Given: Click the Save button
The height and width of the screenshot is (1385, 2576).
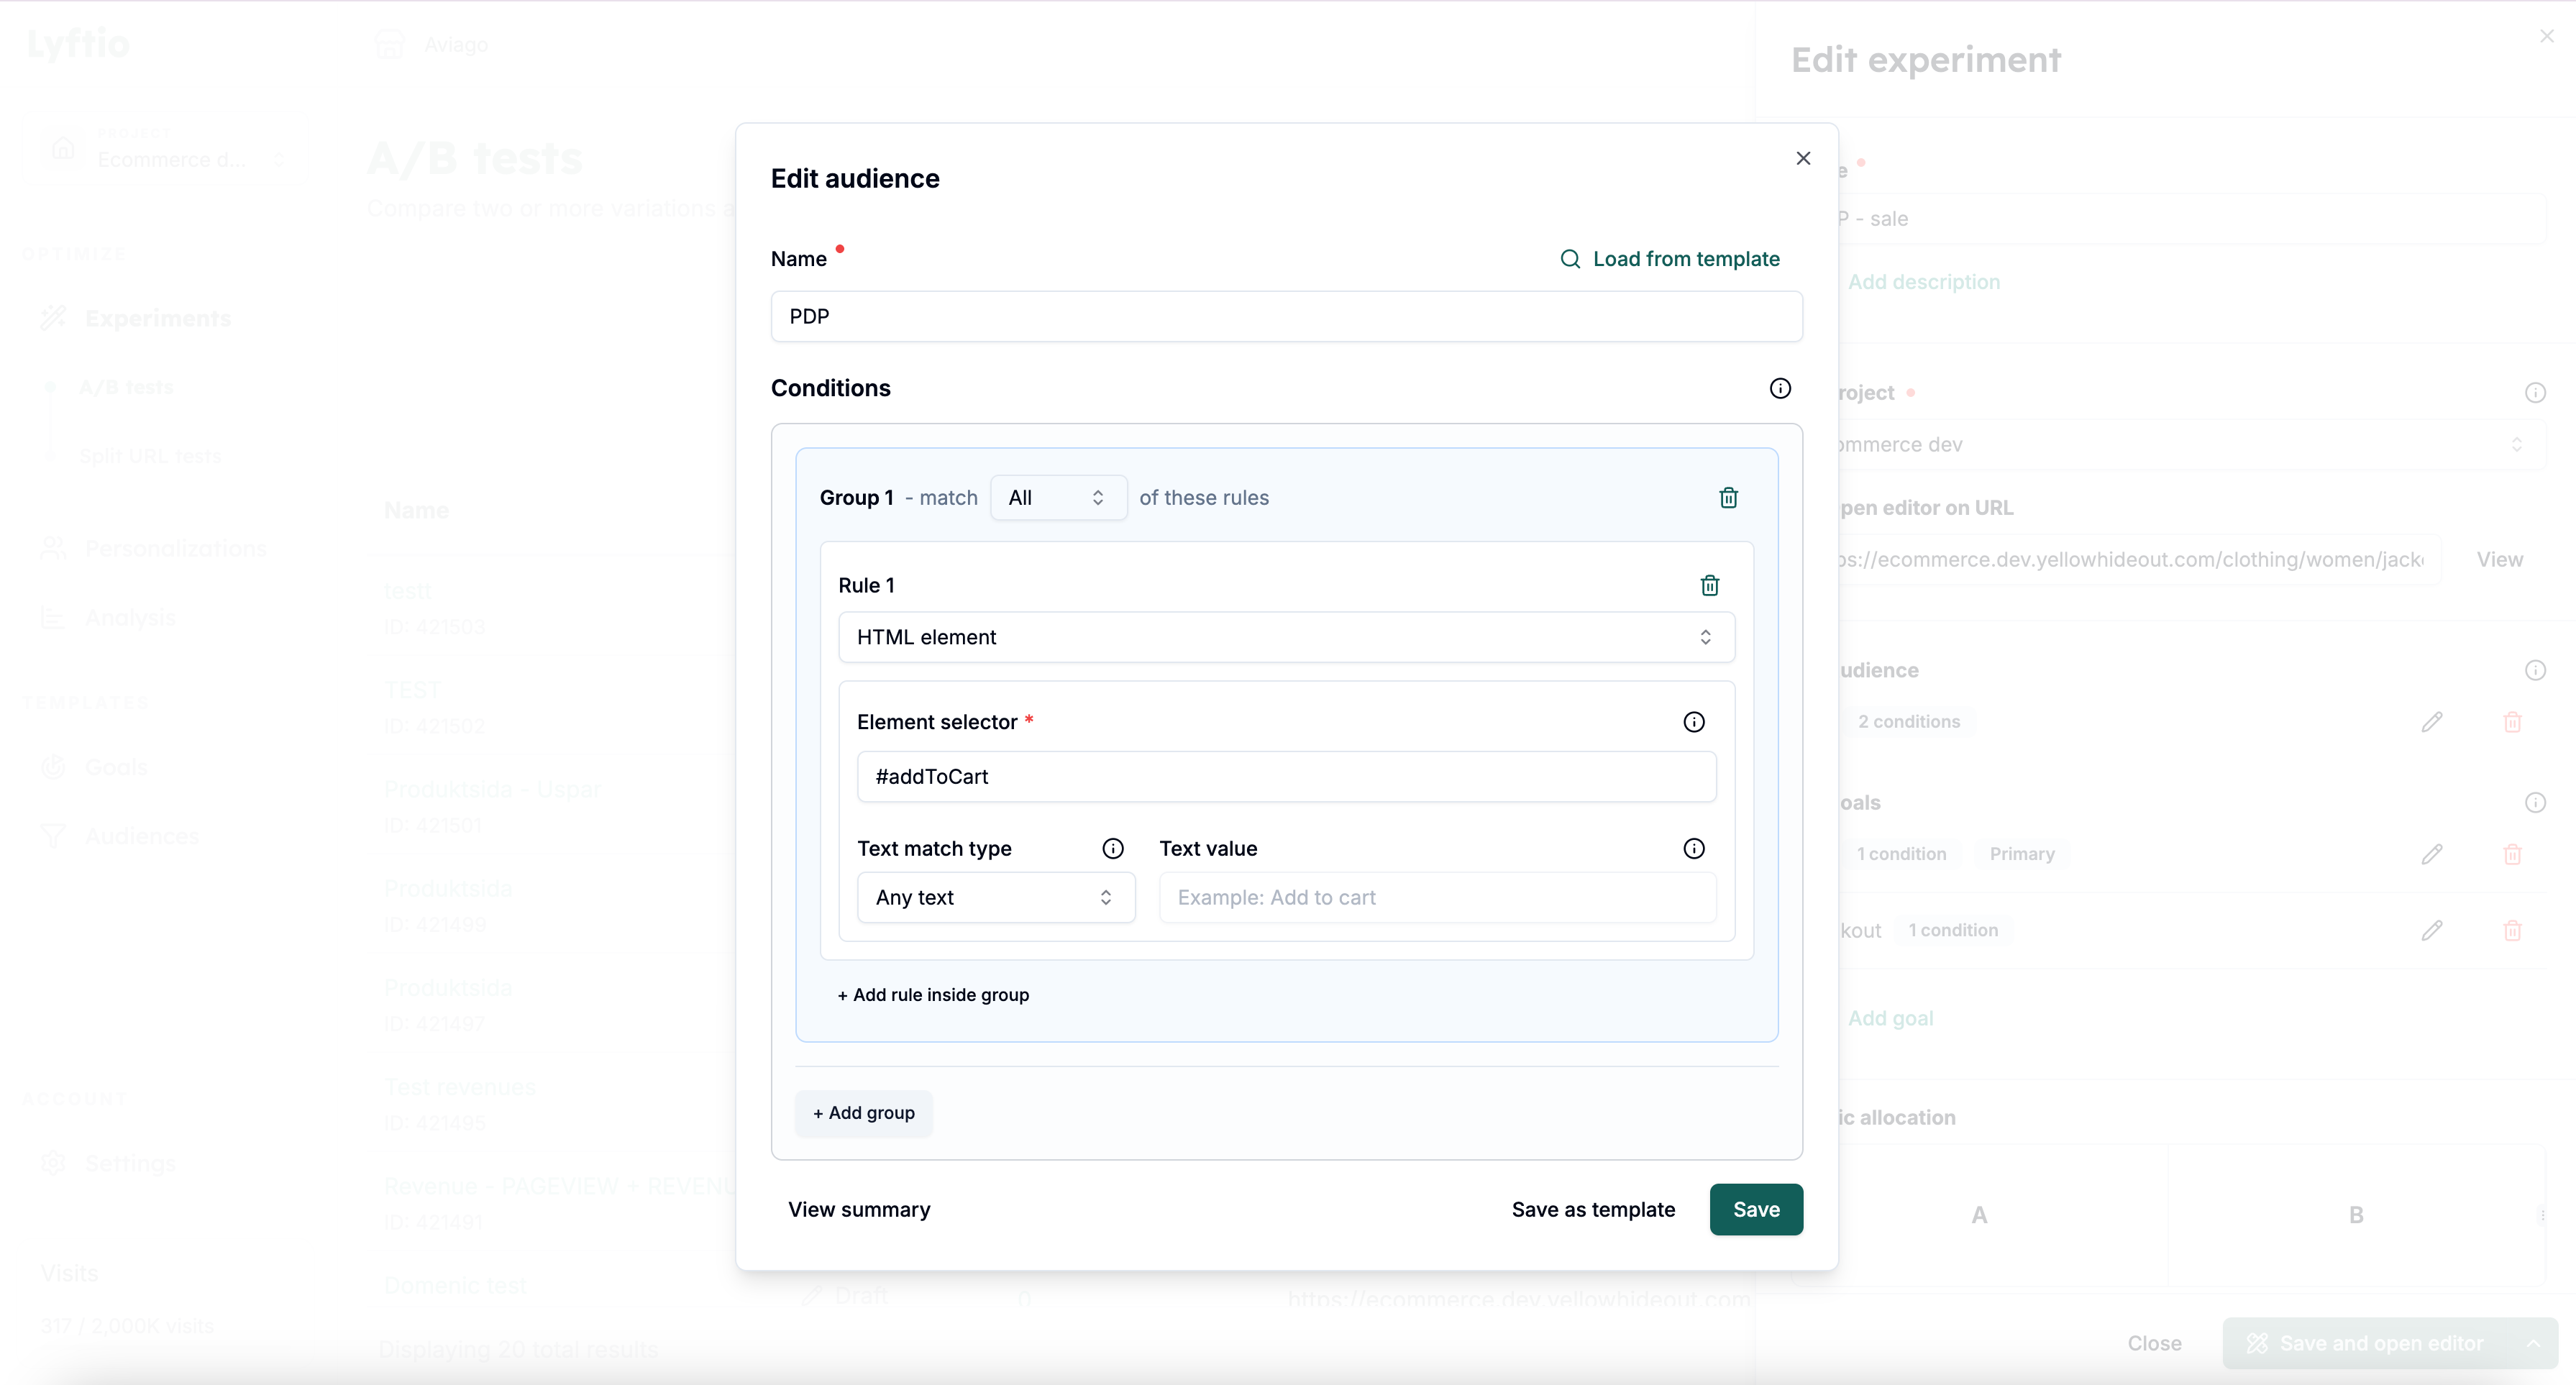Looking at the screenshot, I should (1756, 1209).
